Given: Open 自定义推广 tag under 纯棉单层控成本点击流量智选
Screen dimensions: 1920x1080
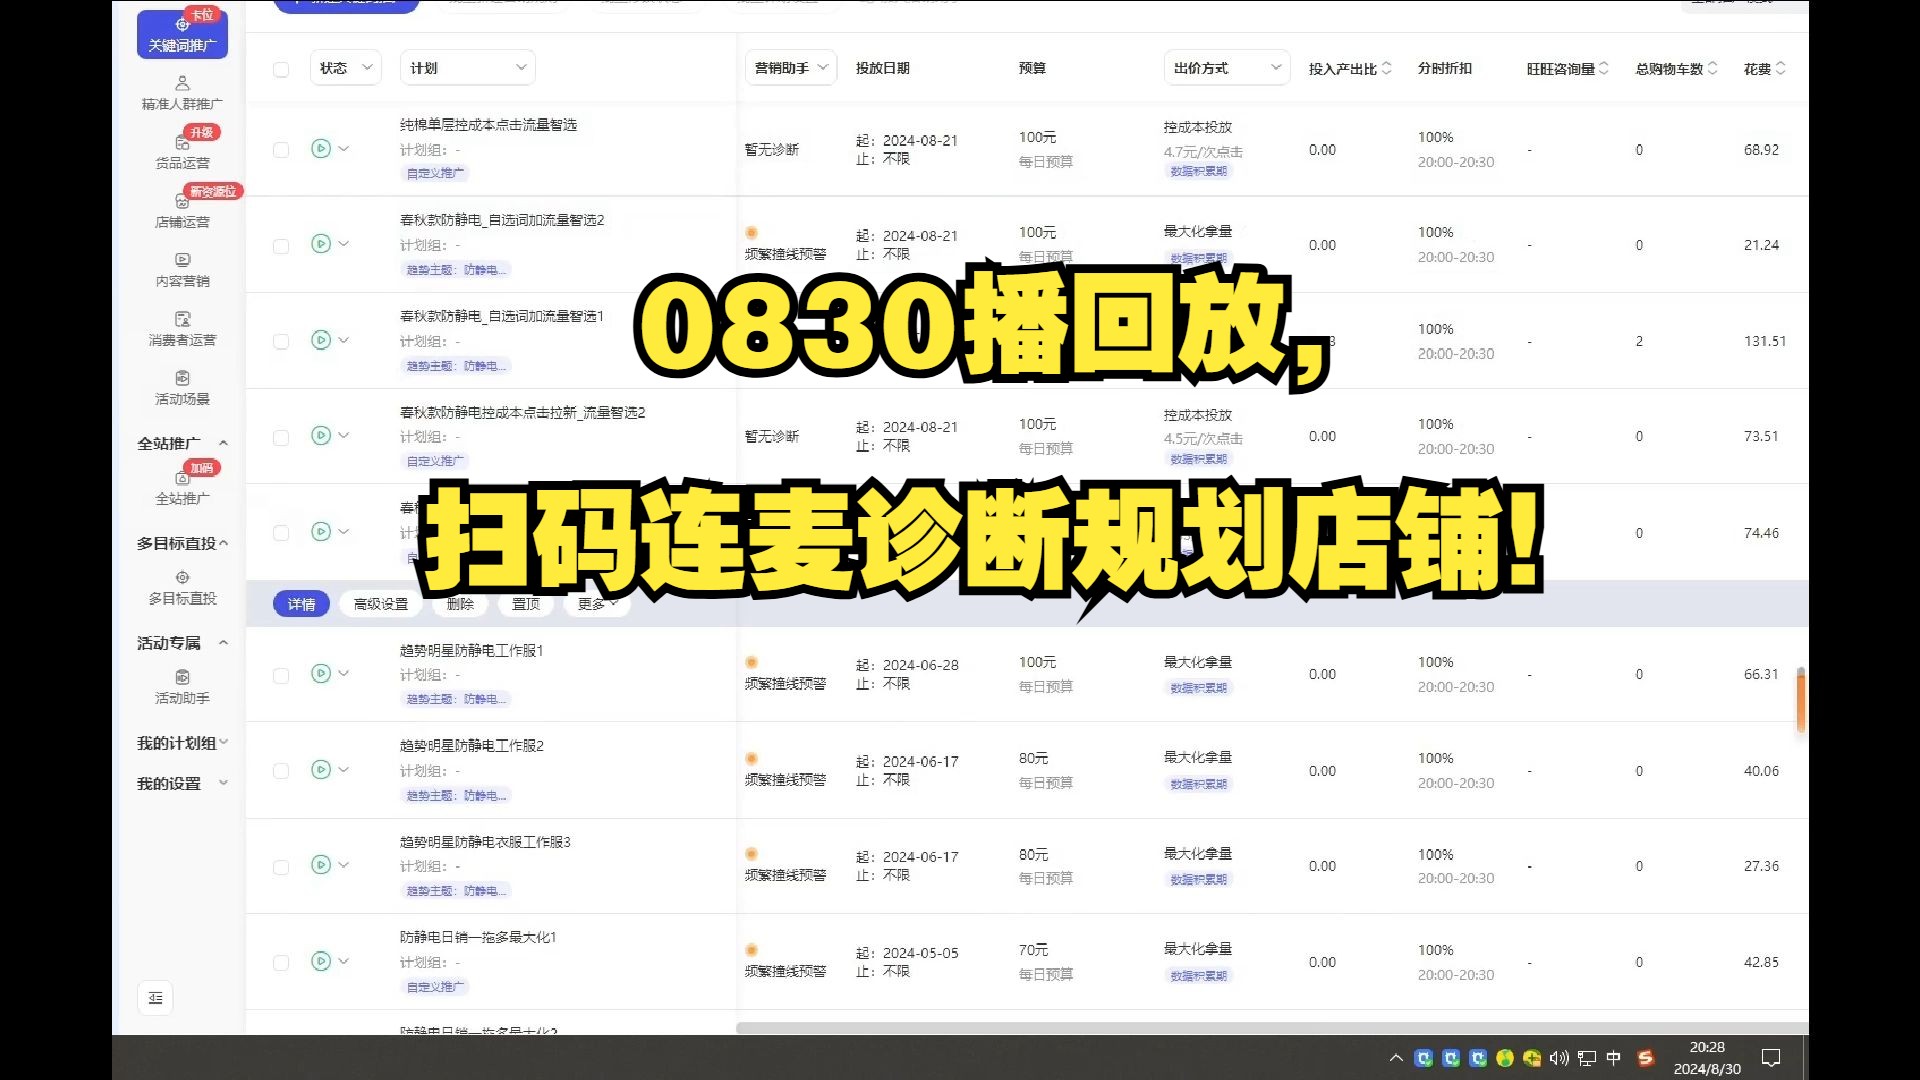Looking at the screenshot, I should pos(435,173).
